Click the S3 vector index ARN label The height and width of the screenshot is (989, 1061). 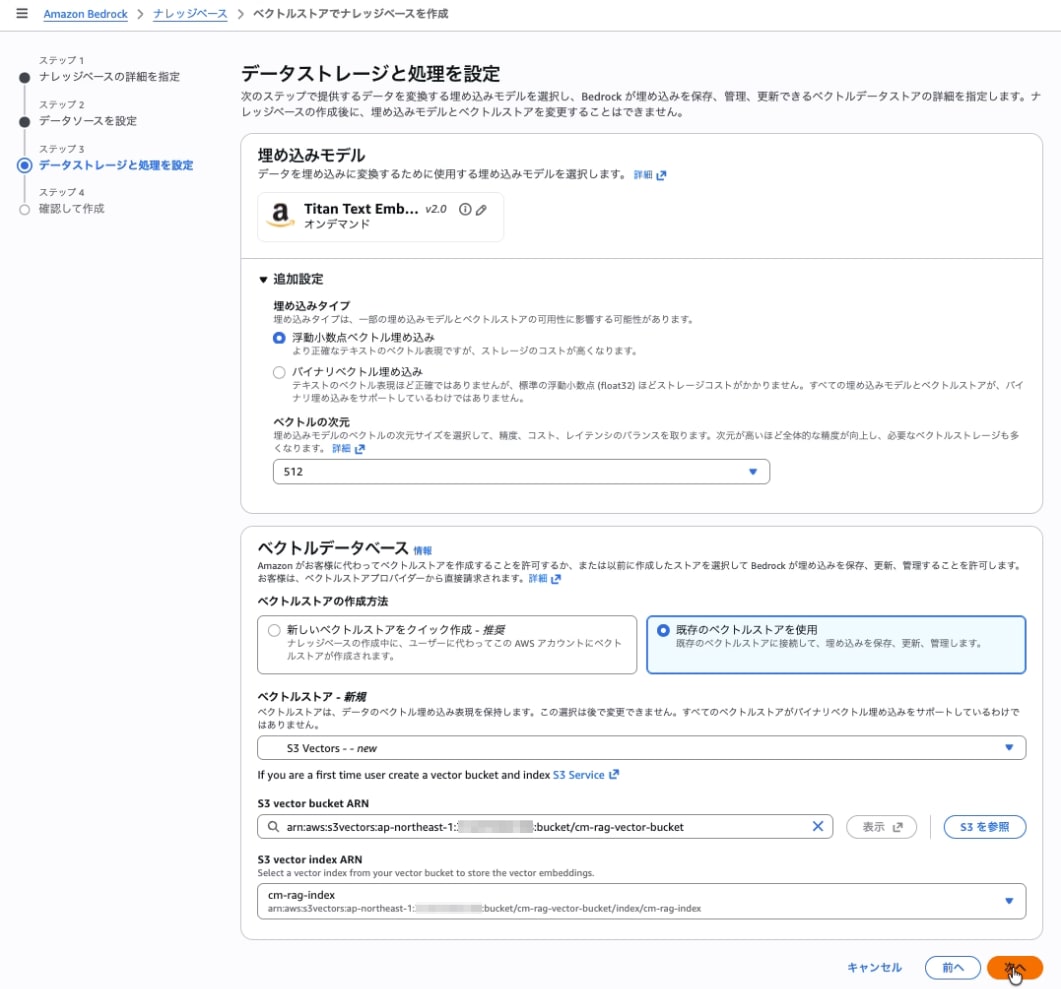(310, 859)
